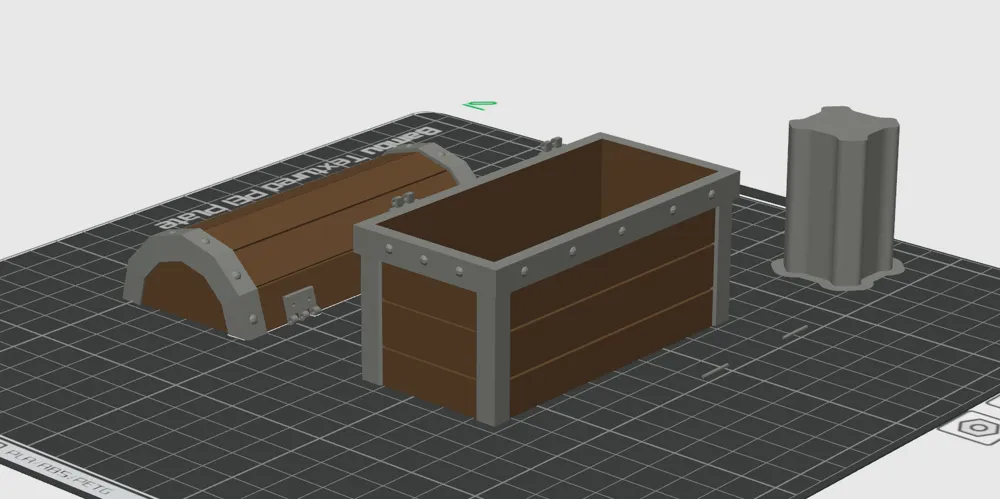Click the green plate name edit icon

(x=480, y=105)
